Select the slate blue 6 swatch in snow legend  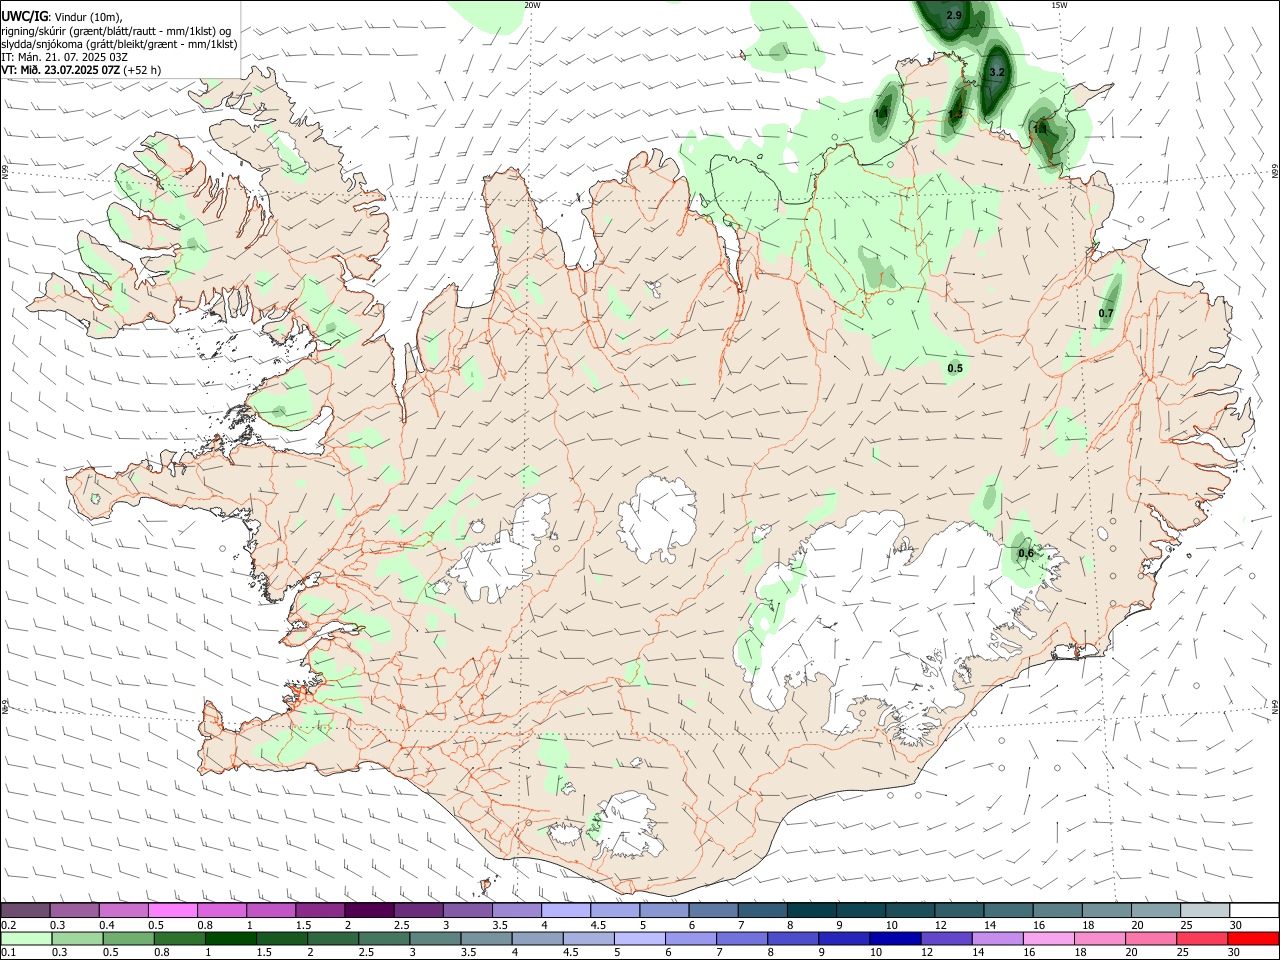coord(713,911)
